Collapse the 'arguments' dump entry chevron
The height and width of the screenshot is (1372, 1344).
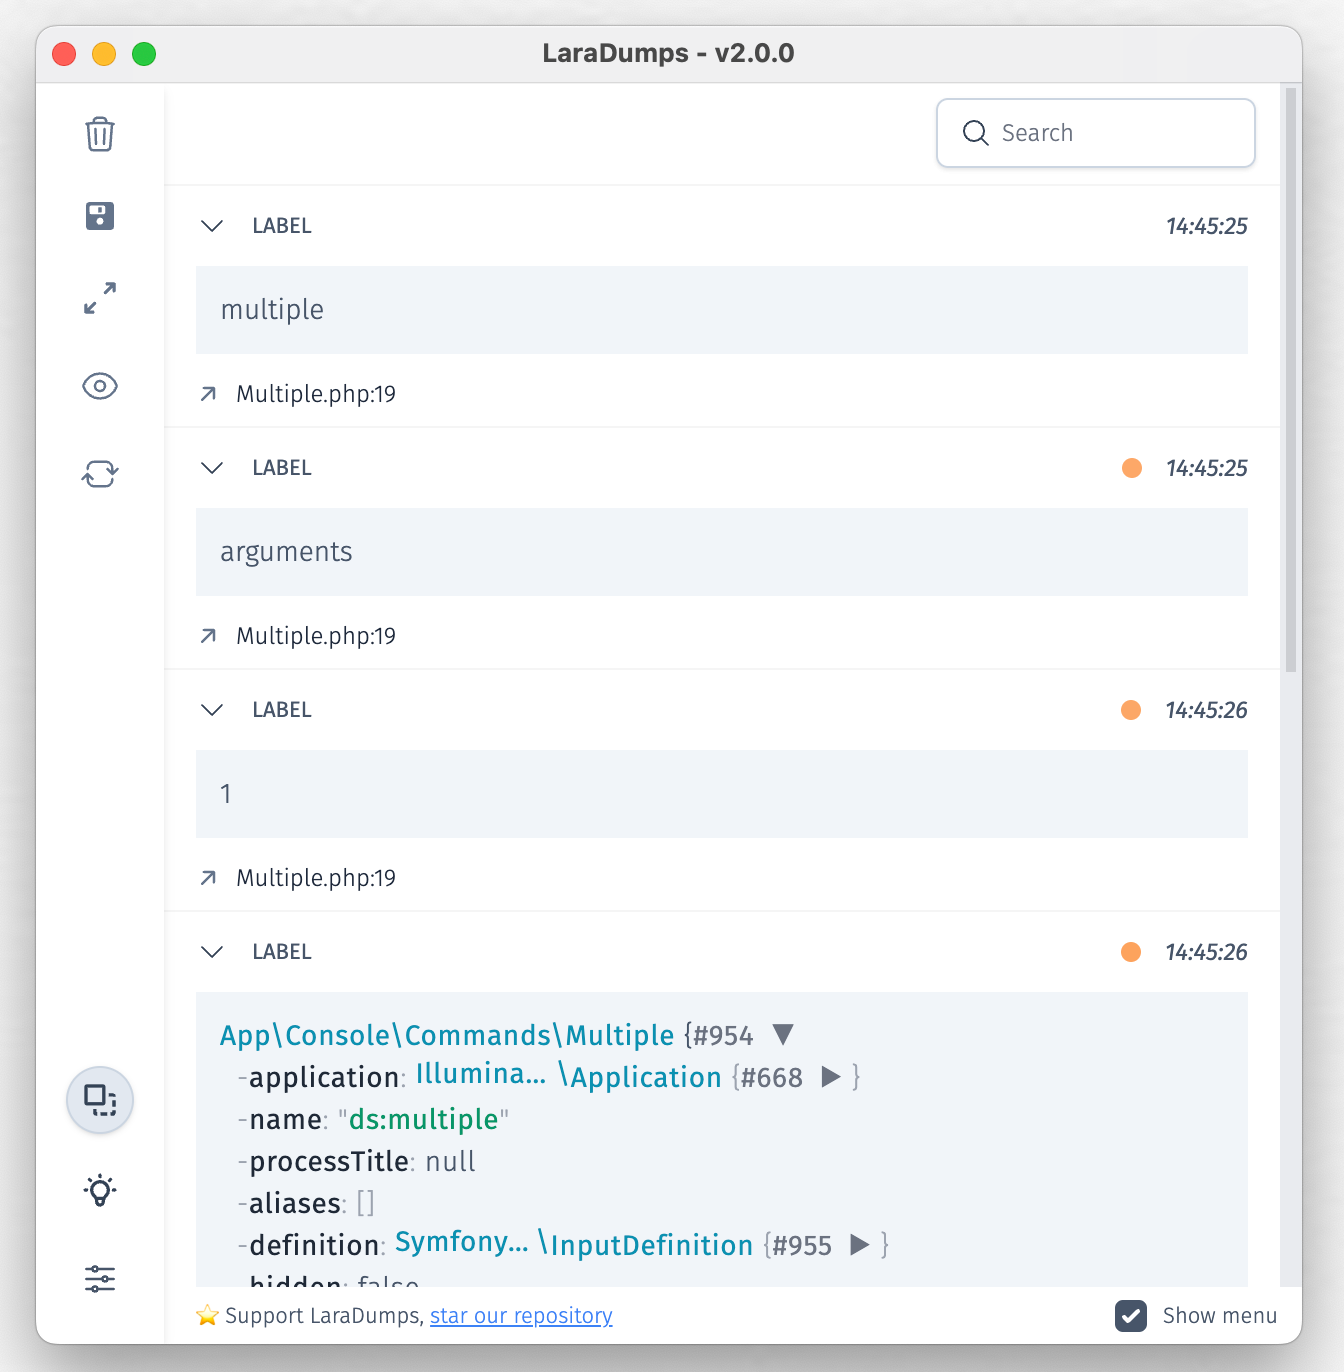tap(212, 468)
